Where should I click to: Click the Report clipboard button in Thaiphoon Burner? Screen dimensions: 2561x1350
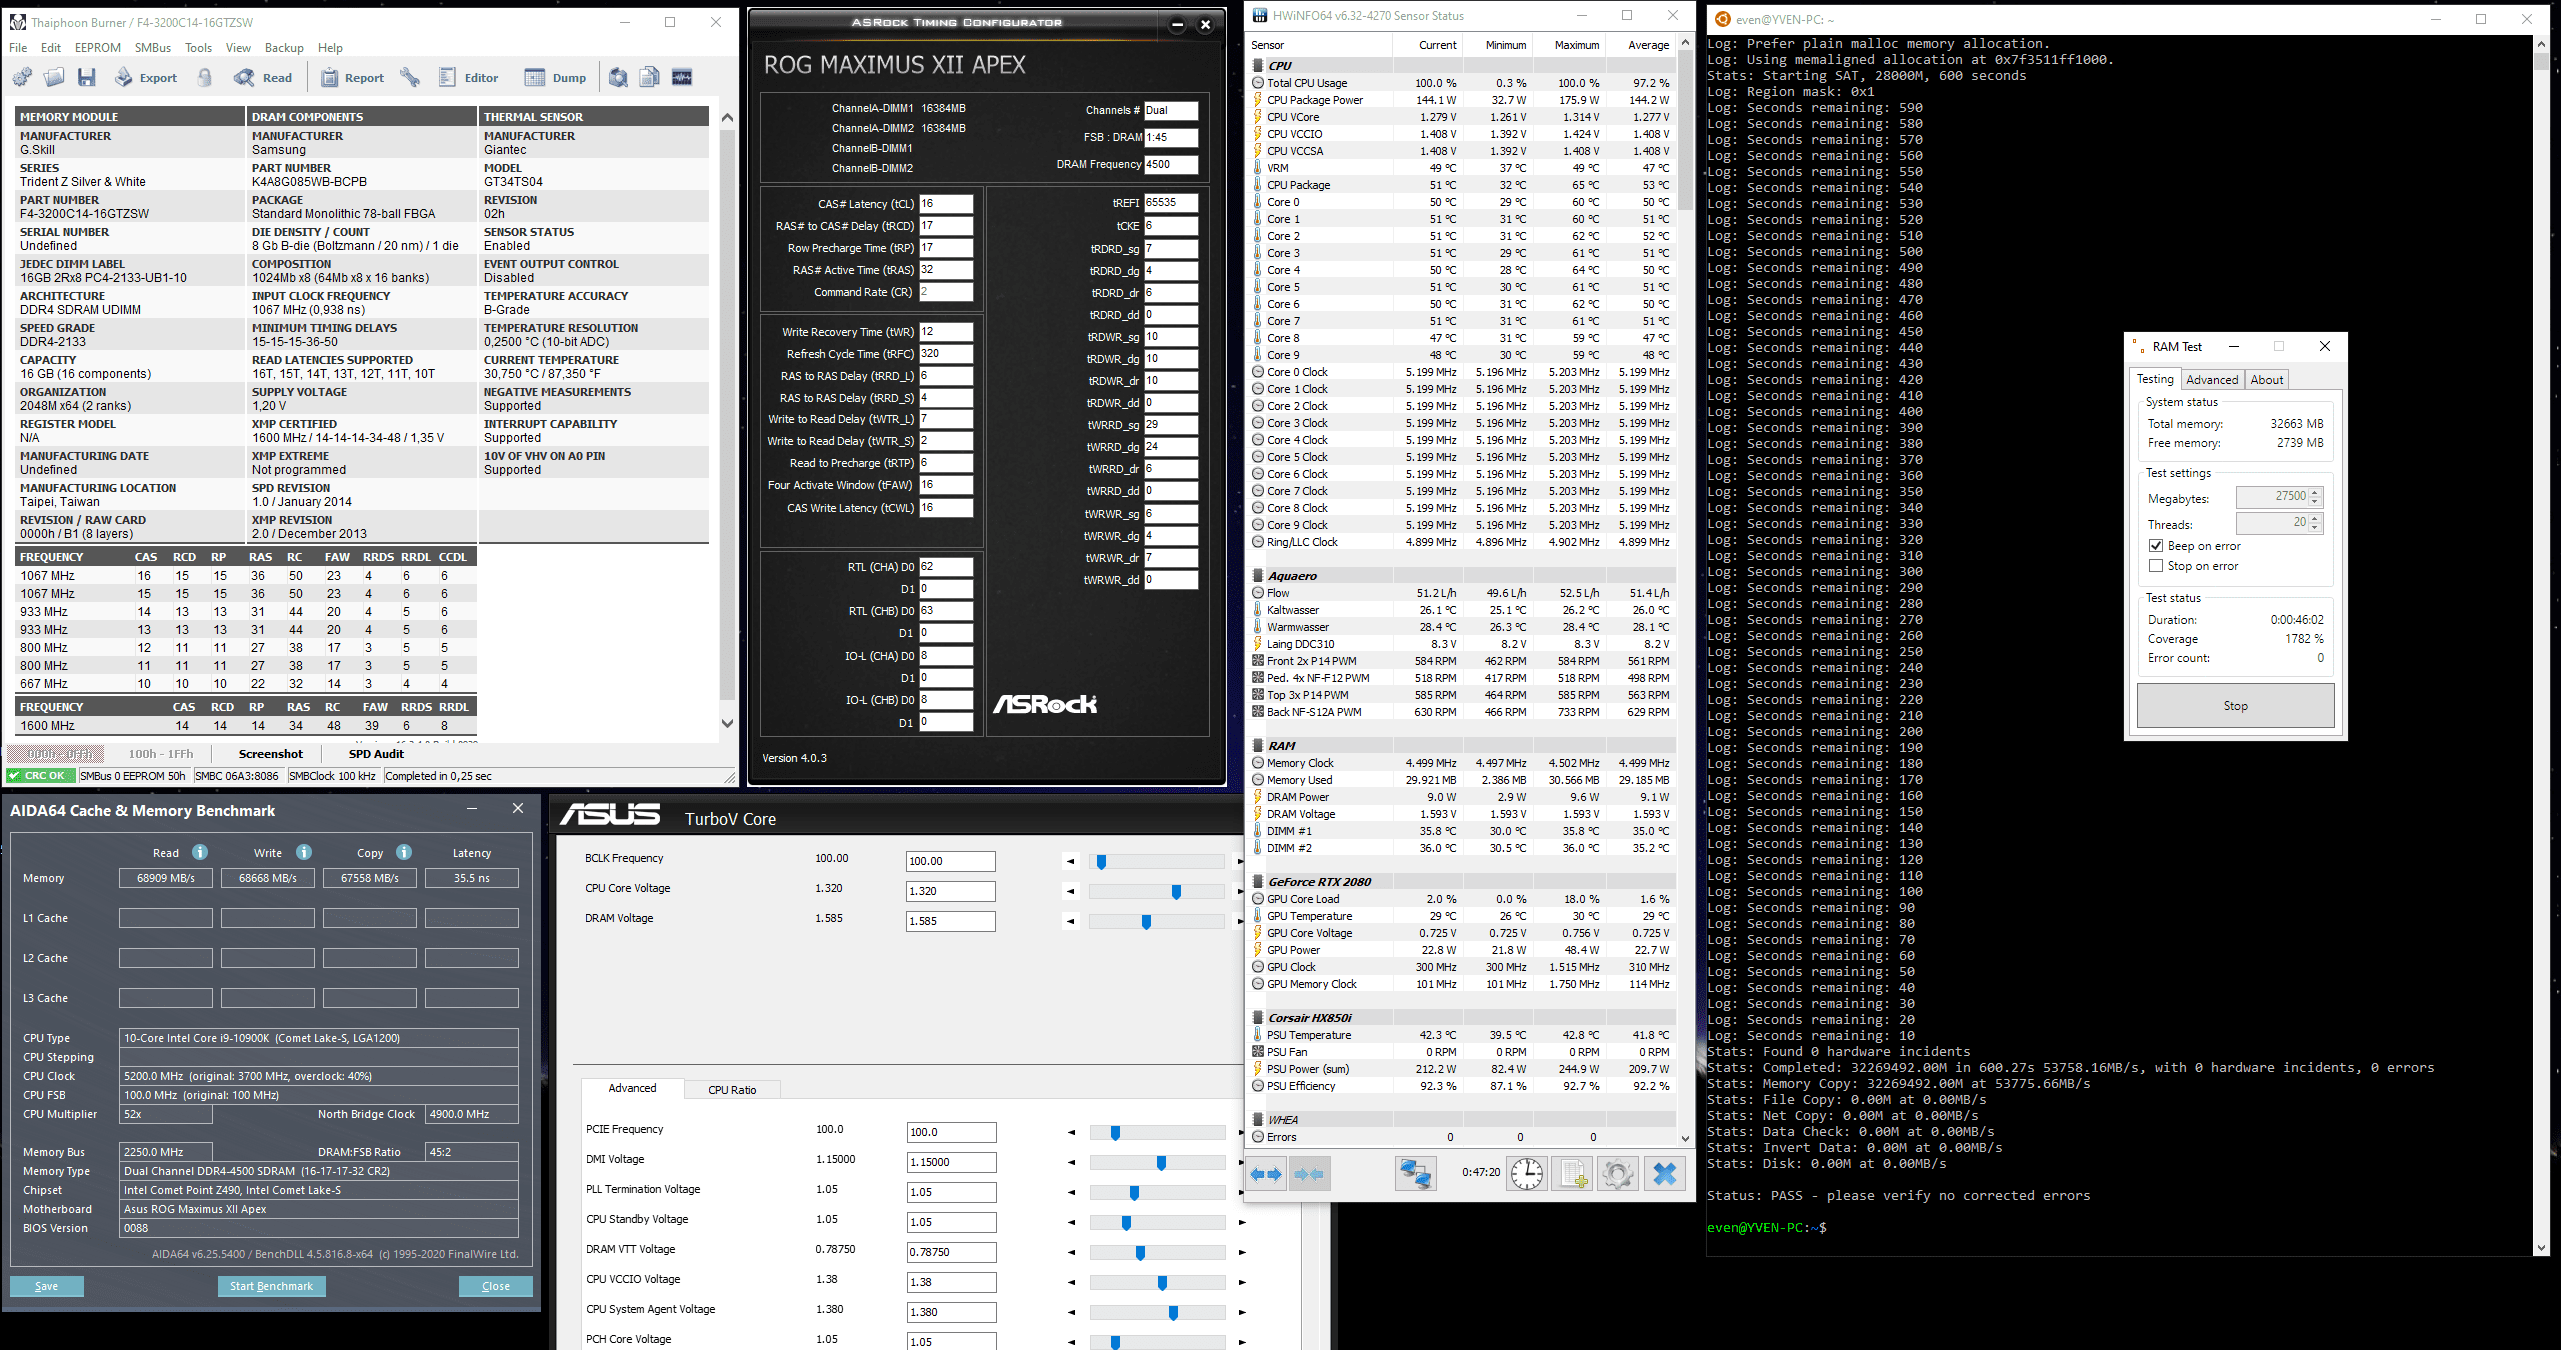(x=352, y=77)
